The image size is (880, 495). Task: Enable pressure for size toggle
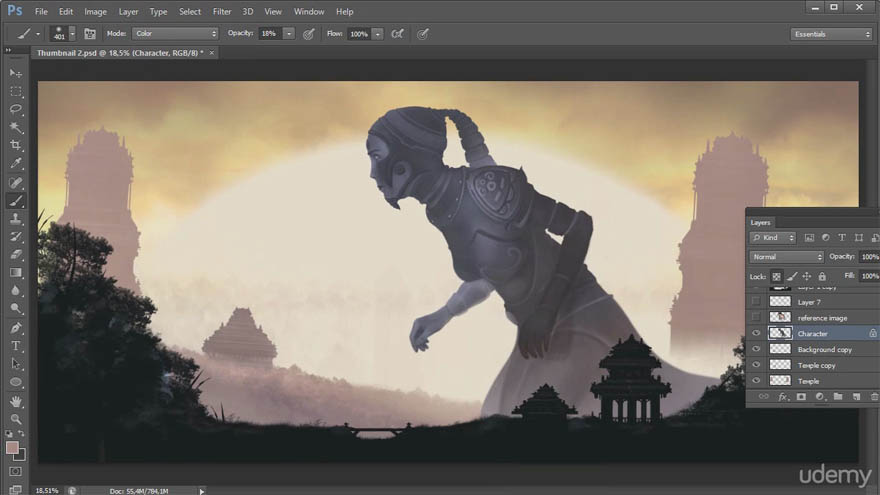point(423,34)
